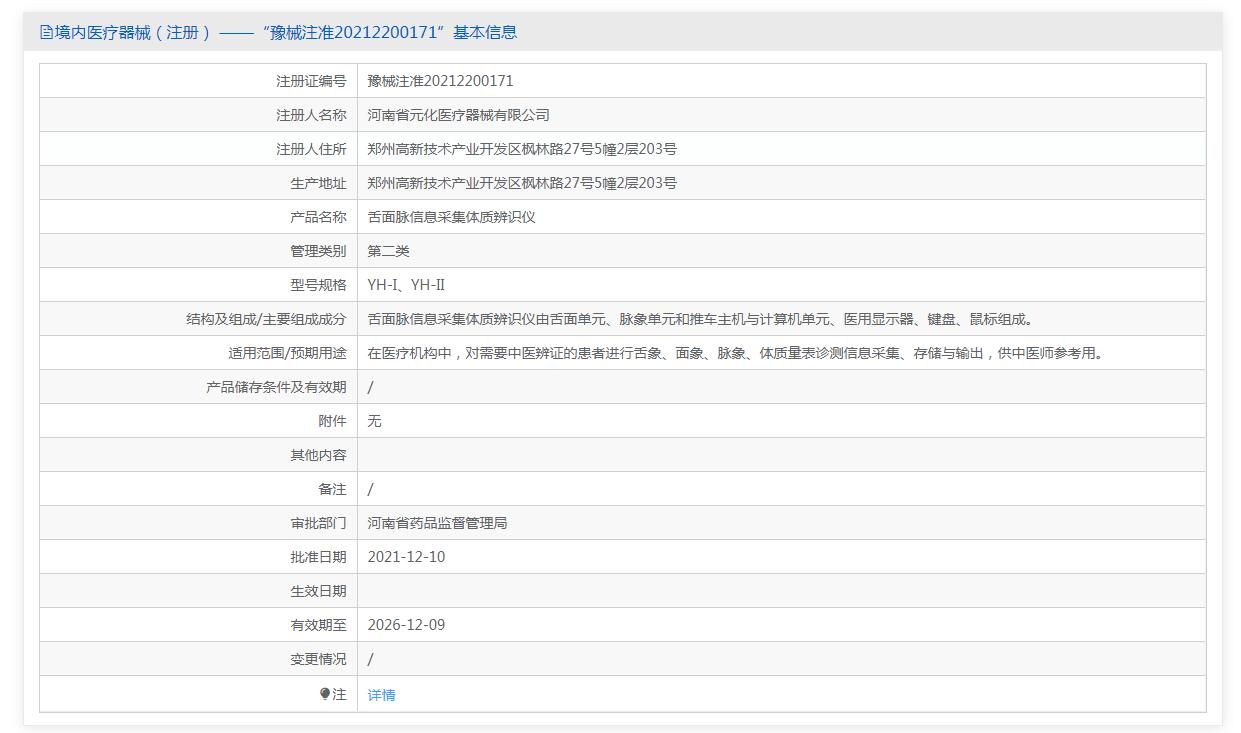The image size is (1241, 733).
Task: Click model specification YH-I、YH-II
Action: [x=406, y=285]
